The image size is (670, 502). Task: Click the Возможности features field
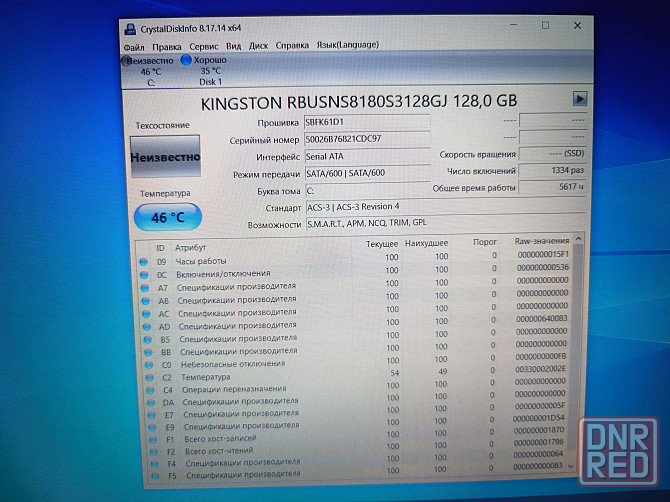[445, 223]
